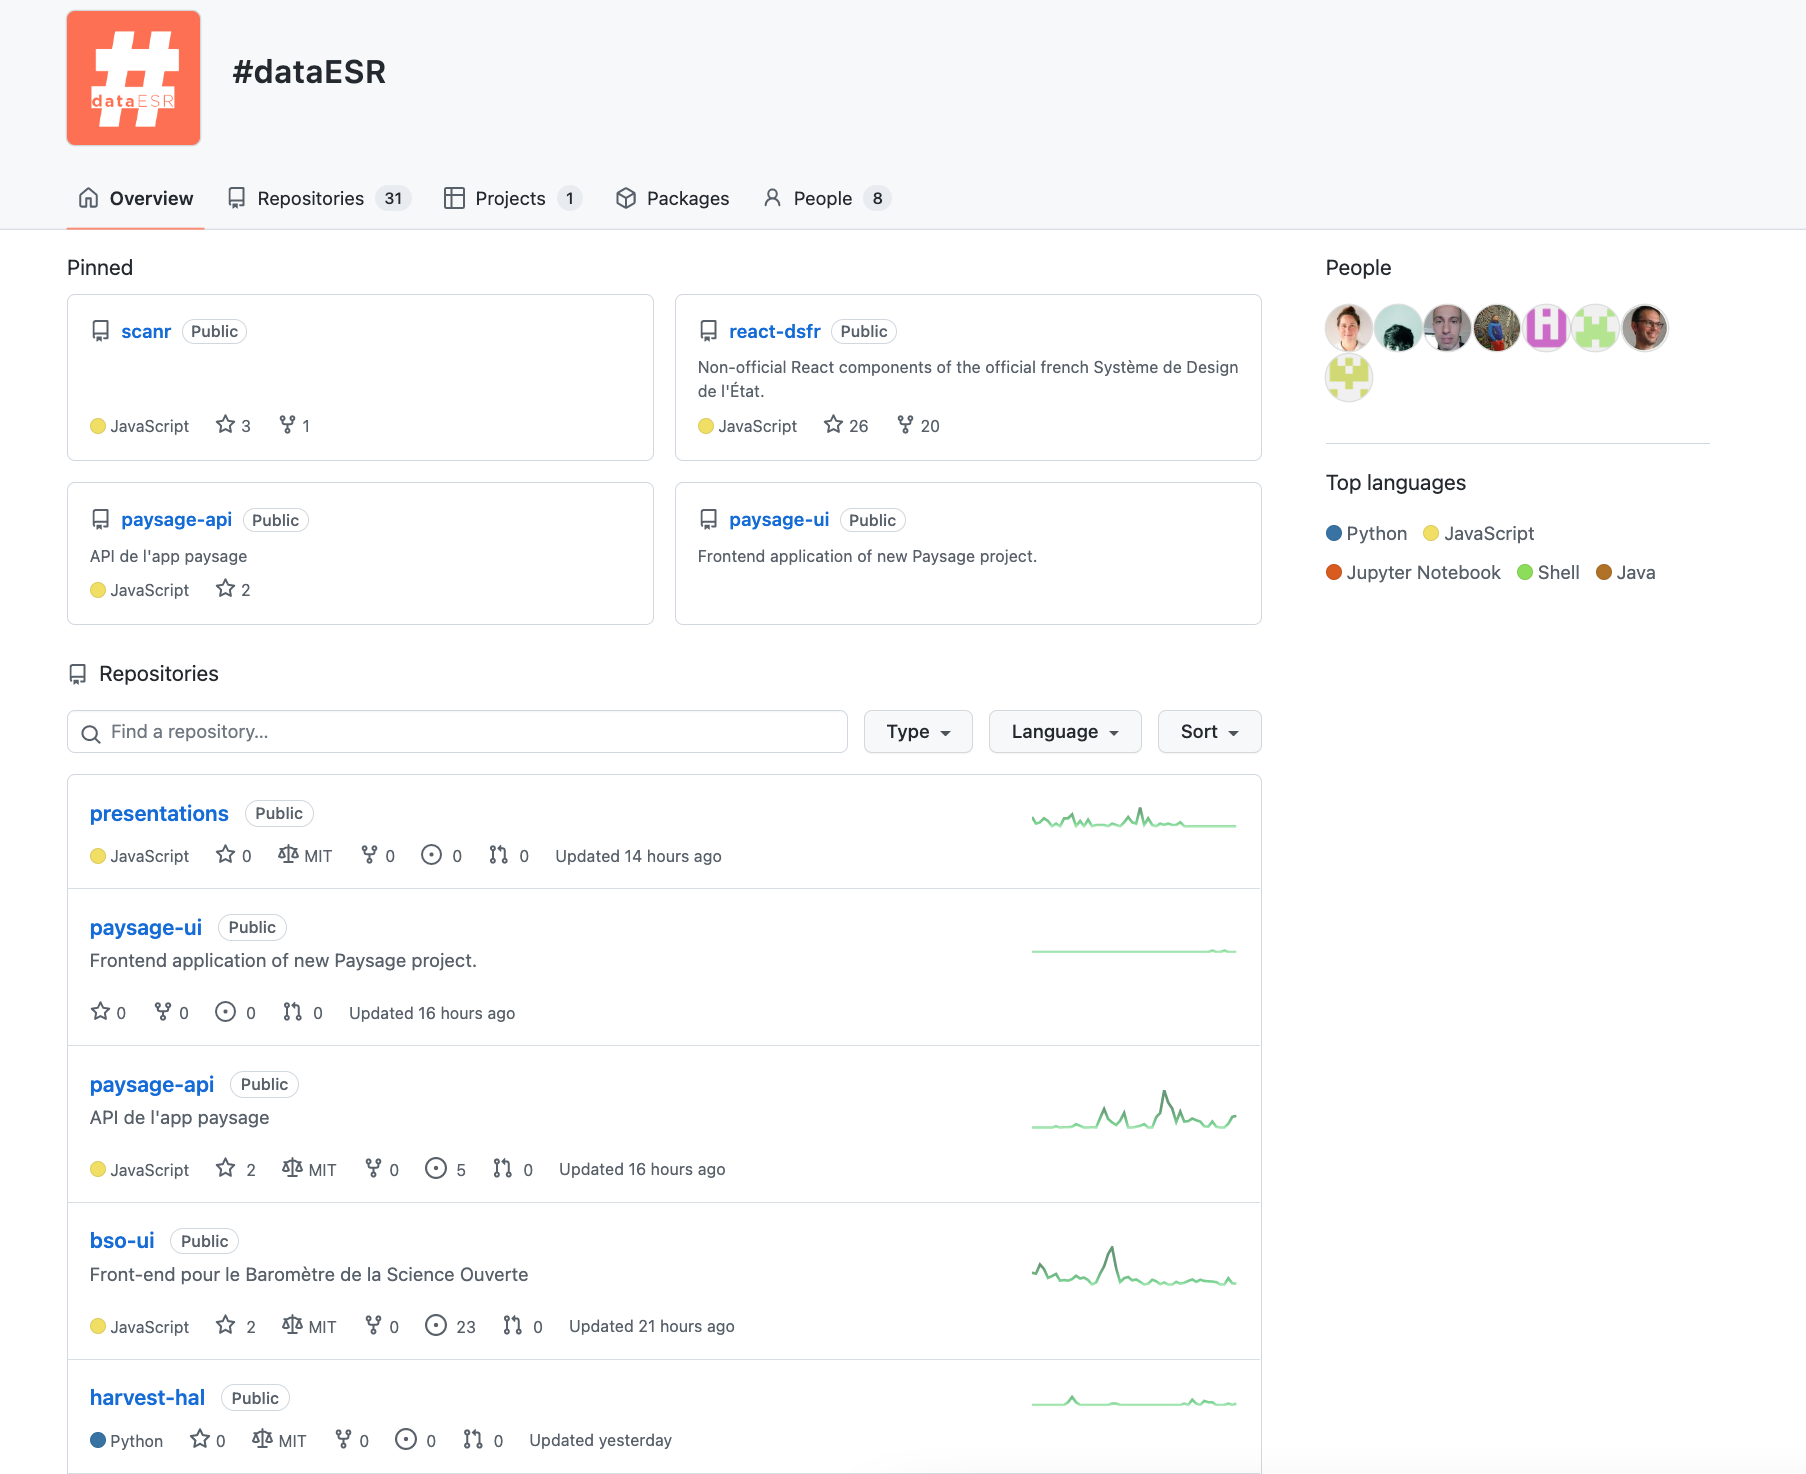View stargazers of bso-ui
This screenshot has width=1806, height=1474.
[236, 1326]
